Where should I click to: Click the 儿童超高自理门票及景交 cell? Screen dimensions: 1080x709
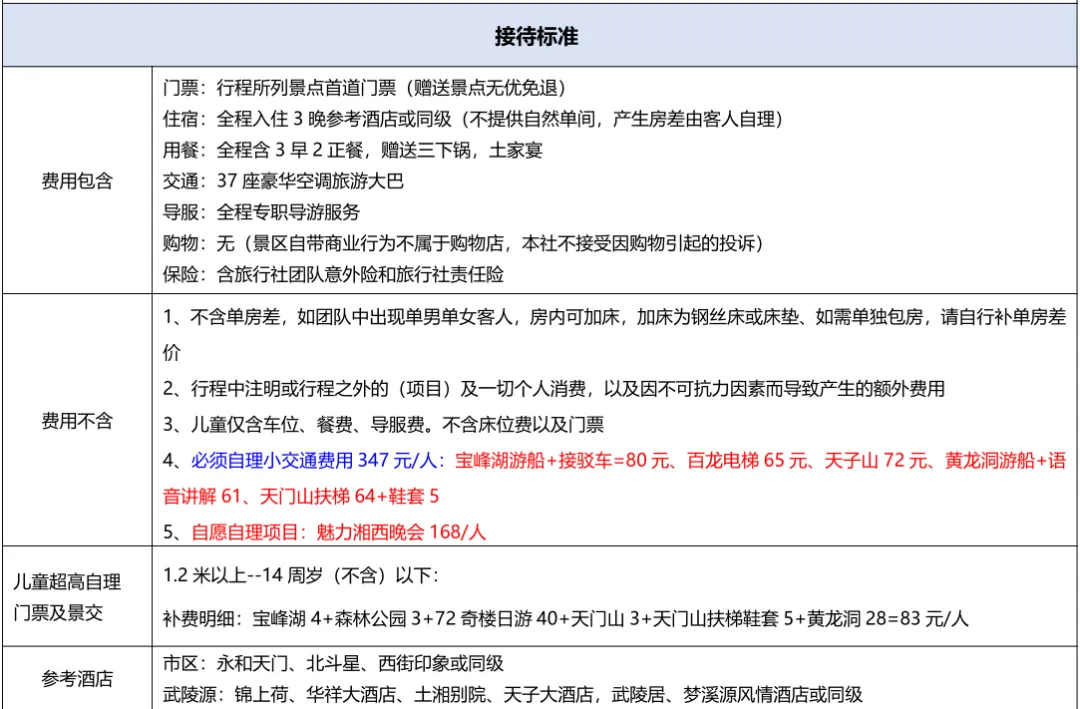77,597
